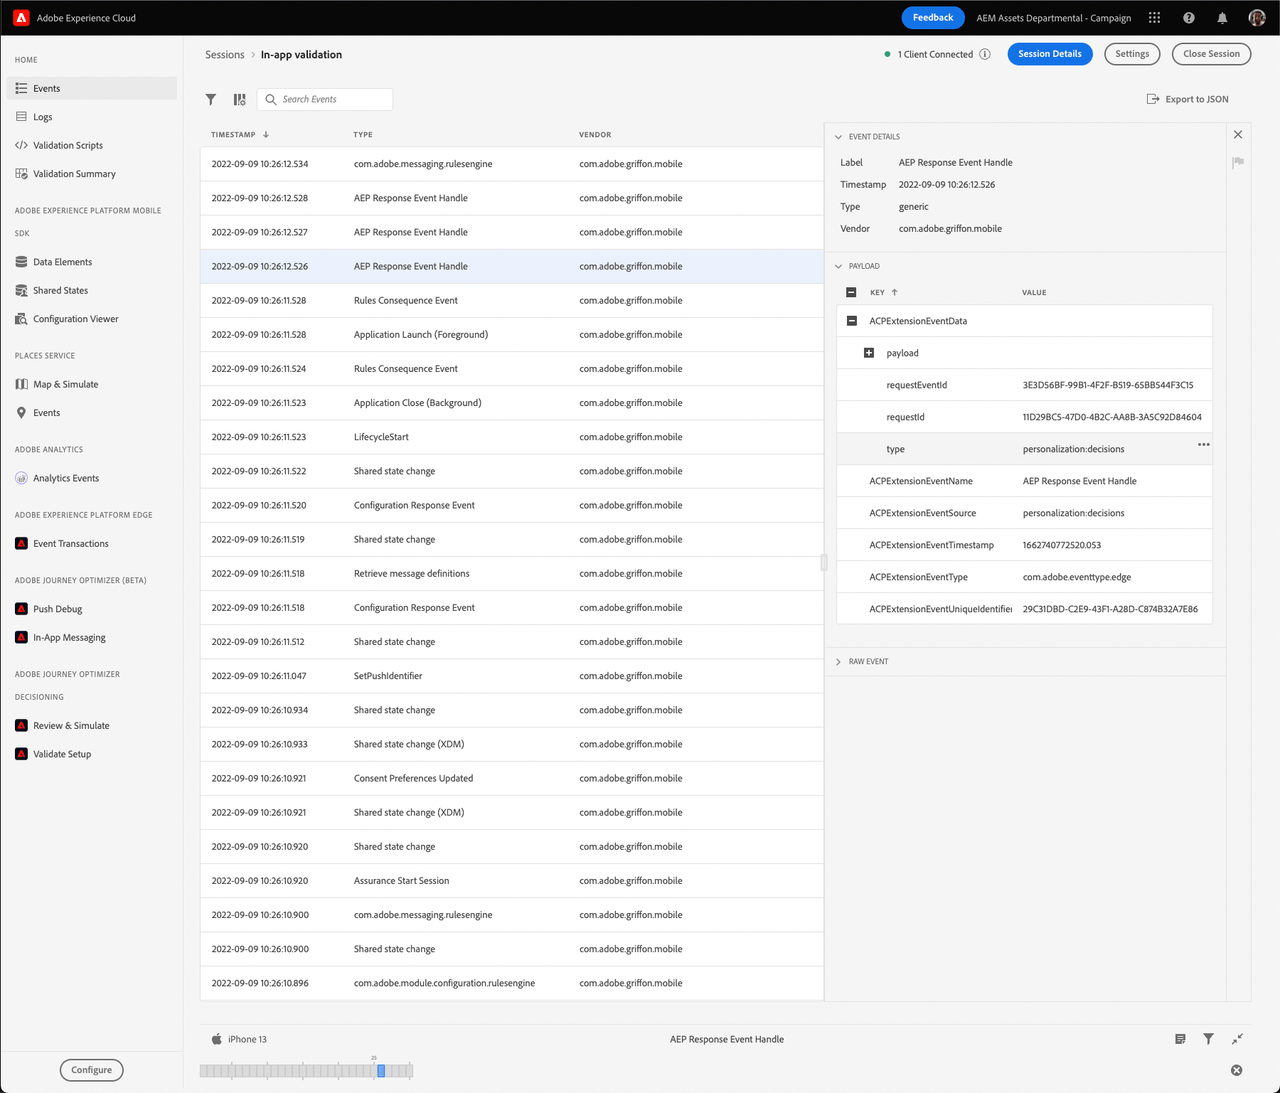
Task: Click the timeline notes icon
Action: tap(1180, 1039)
